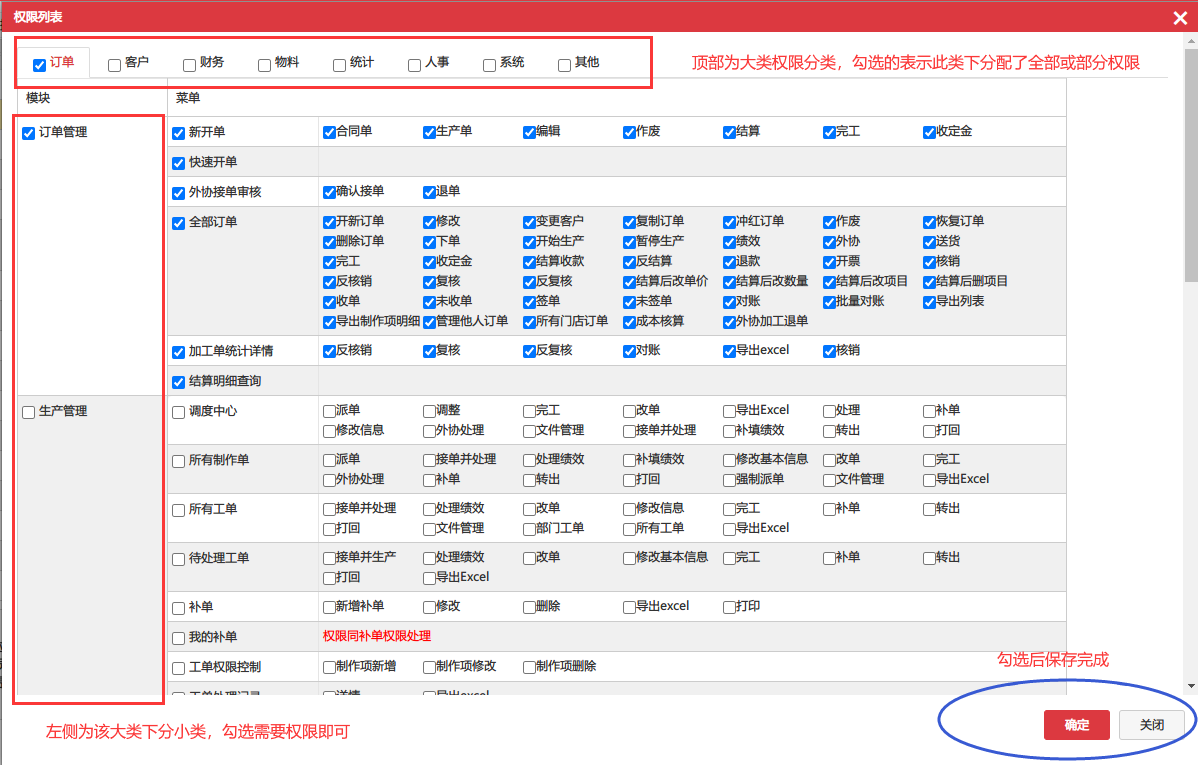Toggle the 新开单 menu checkbox
The width and height of the screenshot is (1198, 765).
[x=178, y=134]
